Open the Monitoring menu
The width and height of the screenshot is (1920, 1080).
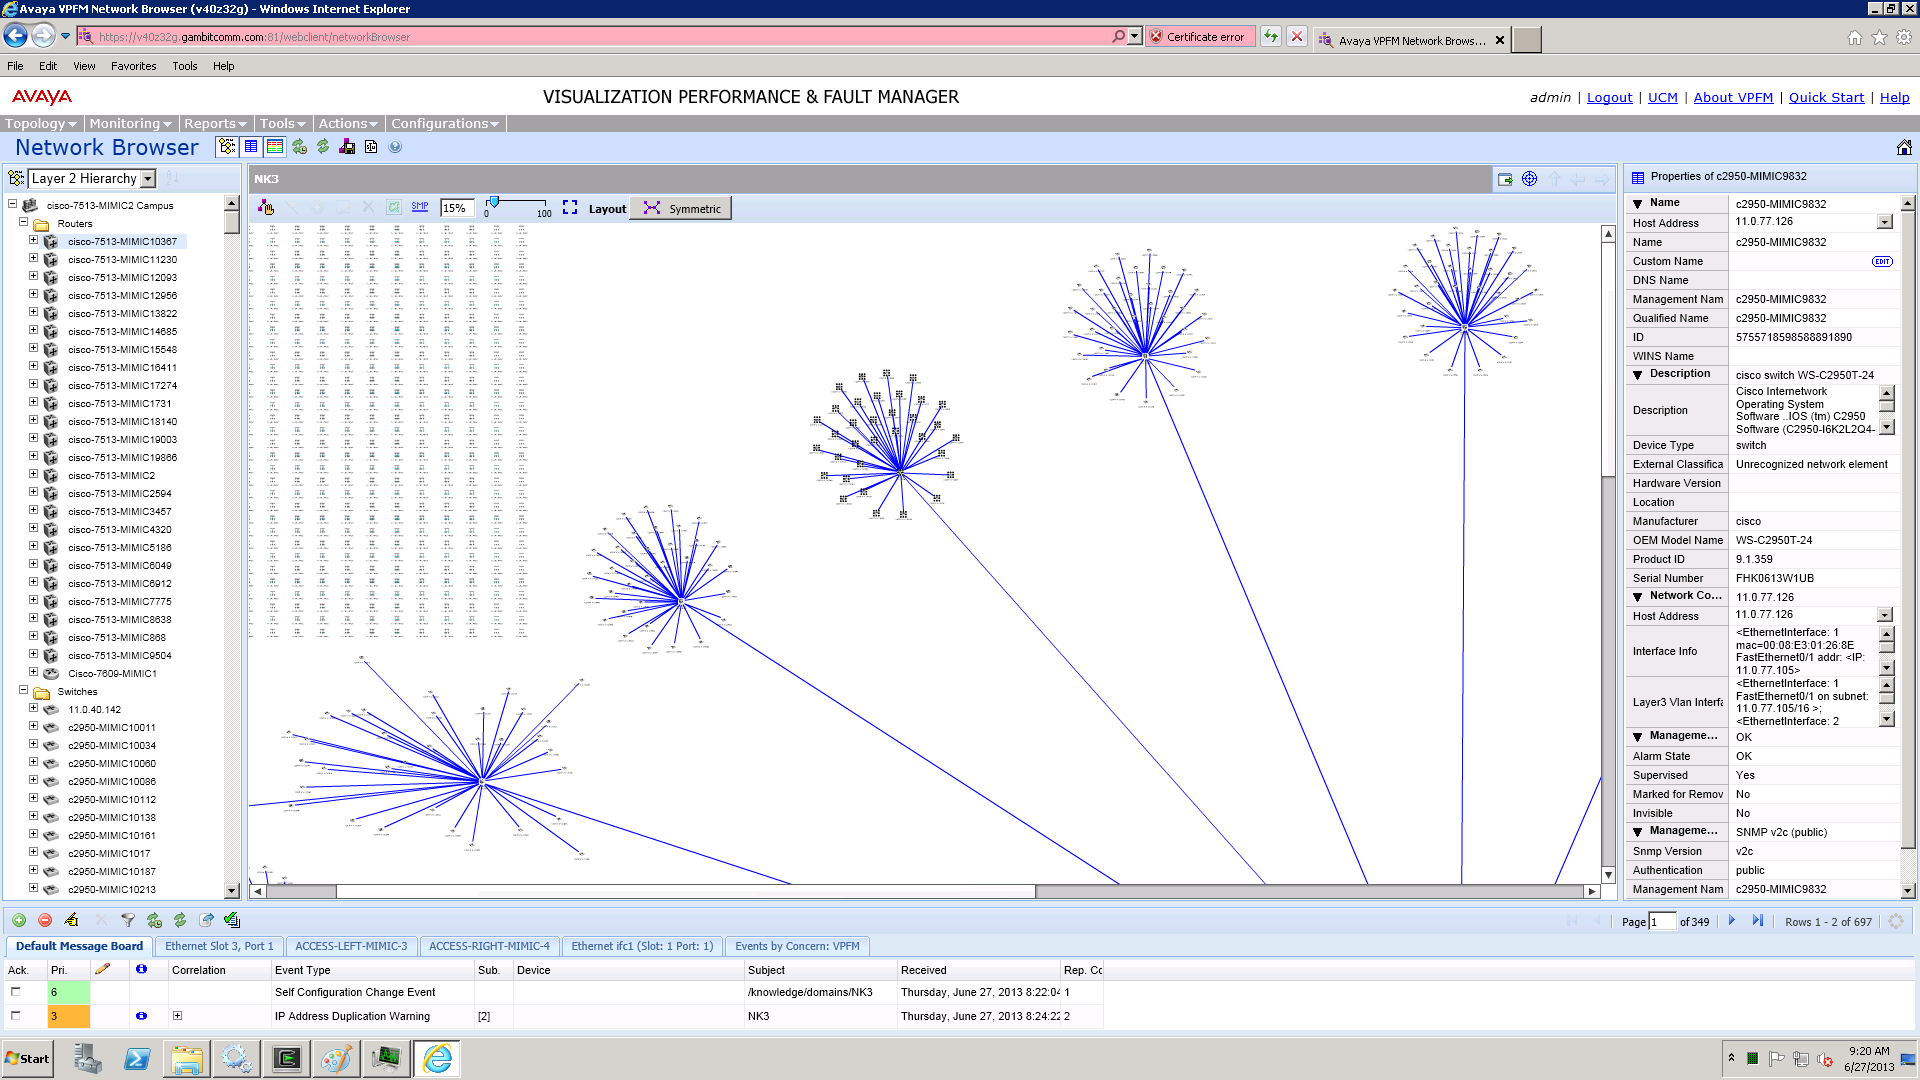click(130, 124)
